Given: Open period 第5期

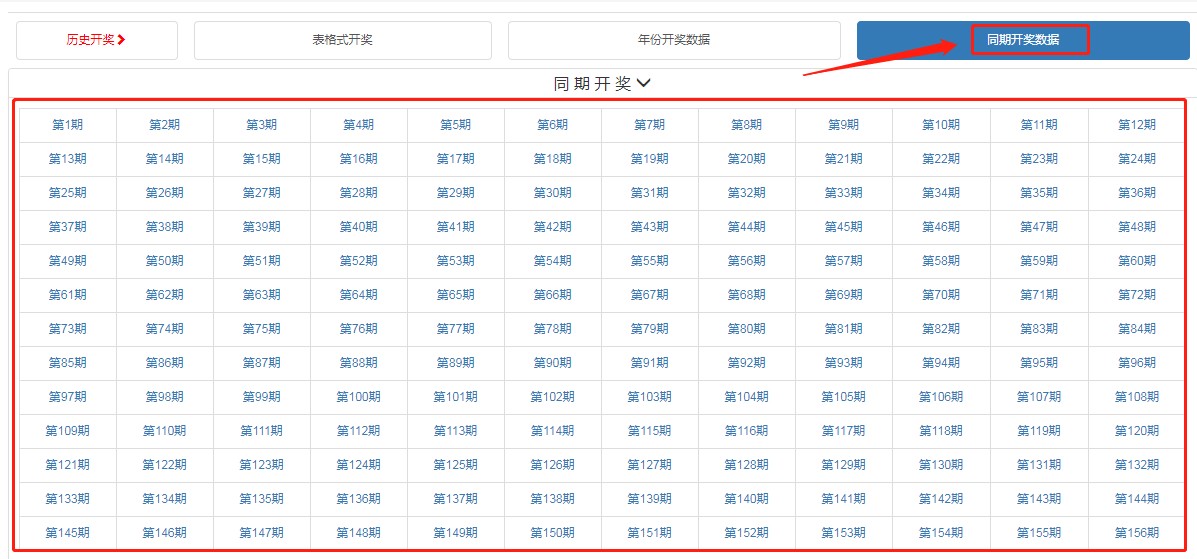Looking at the screenshot, I should (x=456, y=125).
